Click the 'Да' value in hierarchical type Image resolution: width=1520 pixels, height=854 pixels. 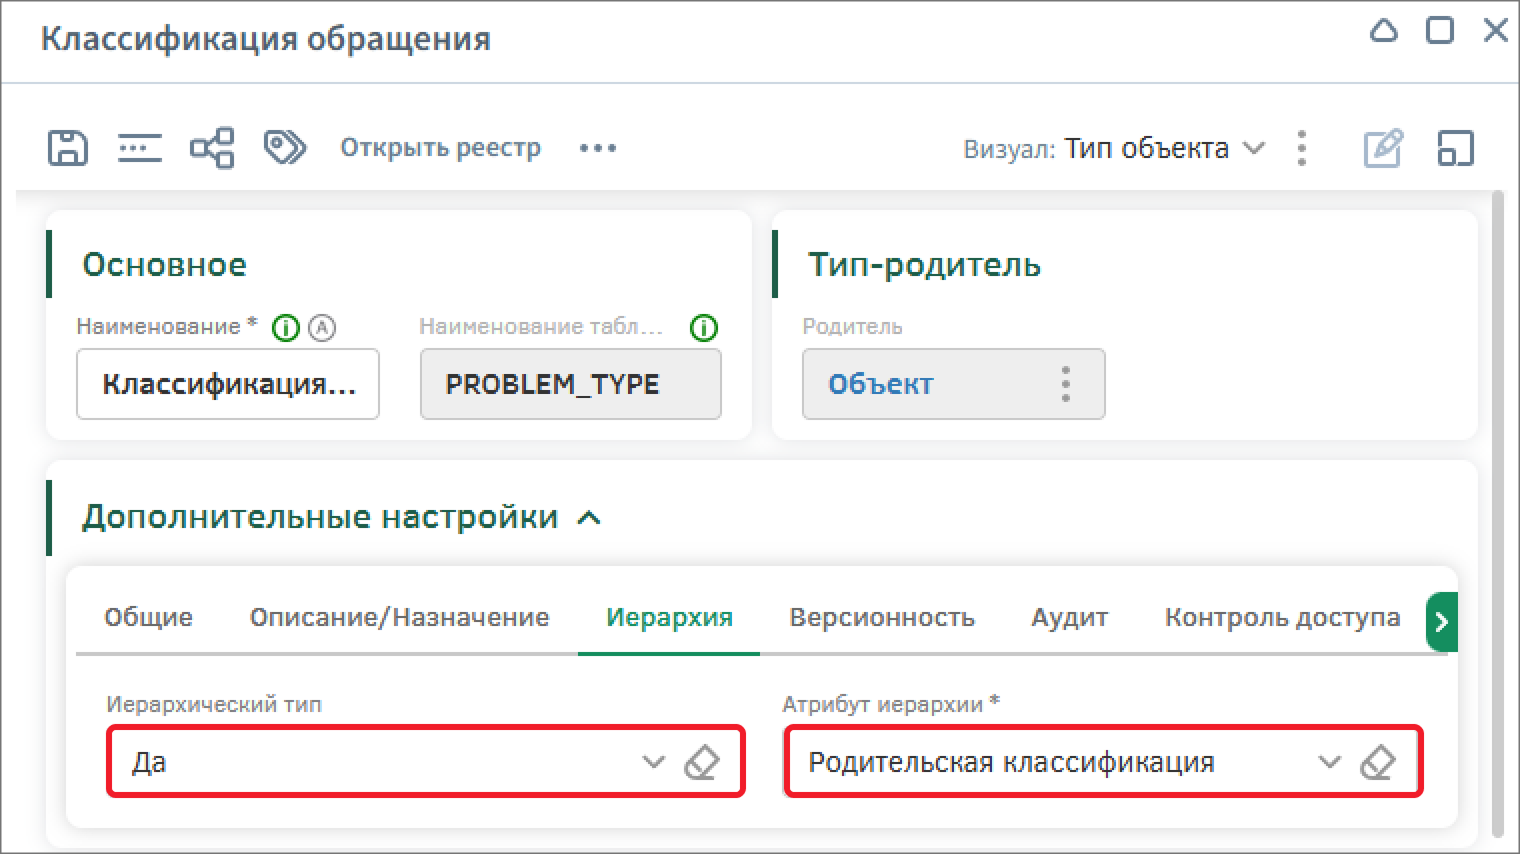149,763
